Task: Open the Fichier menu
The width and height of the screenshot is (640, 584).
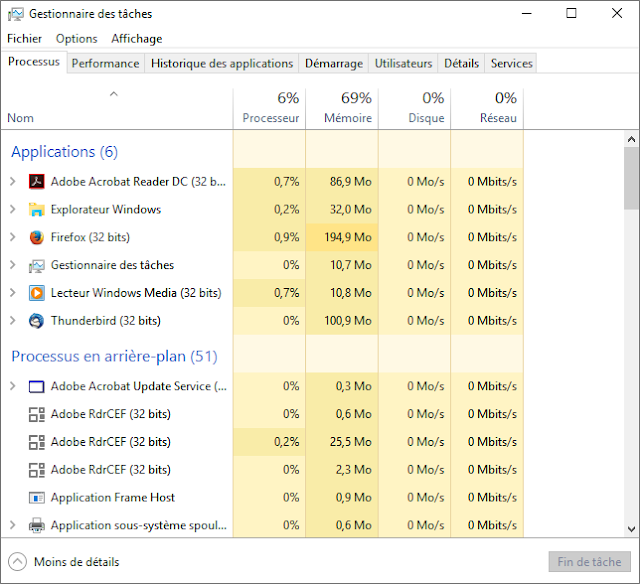Action: pos(24,39)
